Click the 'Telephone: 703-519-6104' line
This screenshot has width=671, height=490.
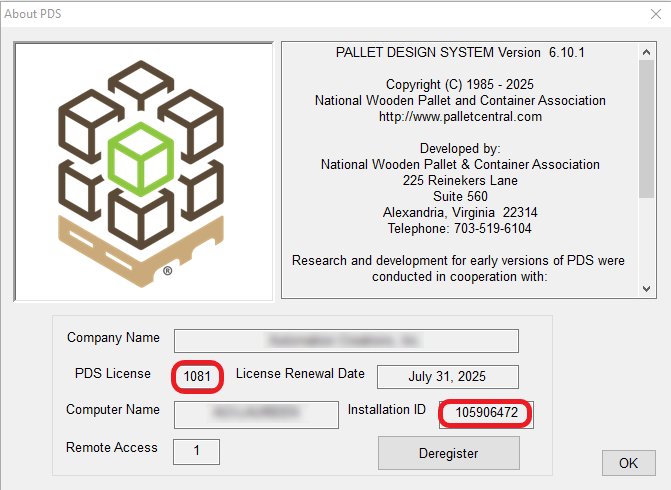tap(460, 229)
